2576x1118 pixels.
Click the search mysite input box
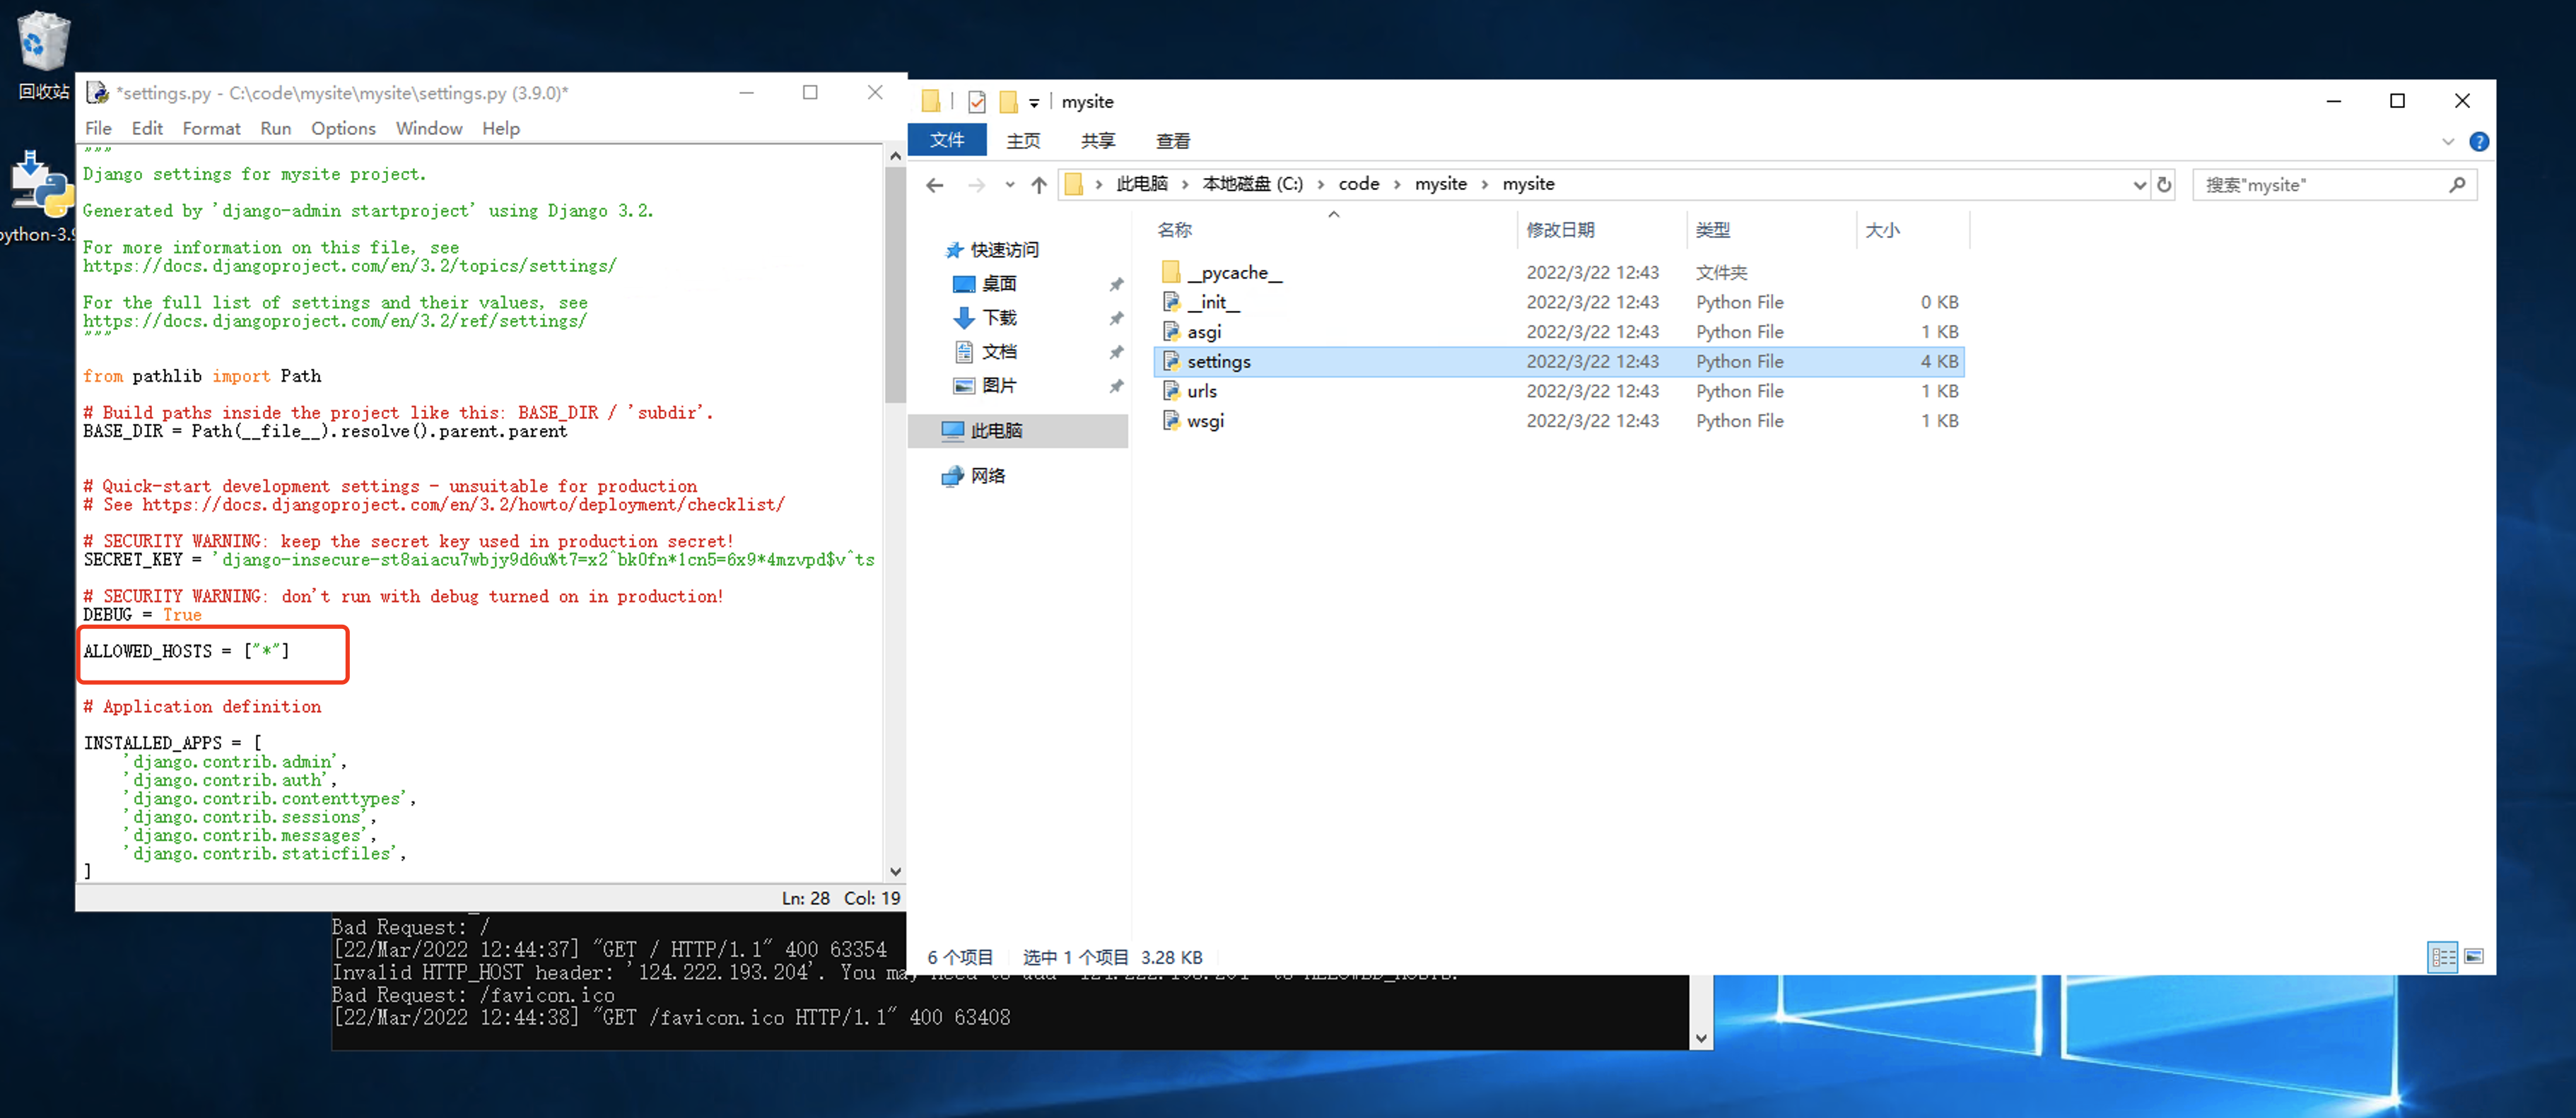(x=2320, y=185)
